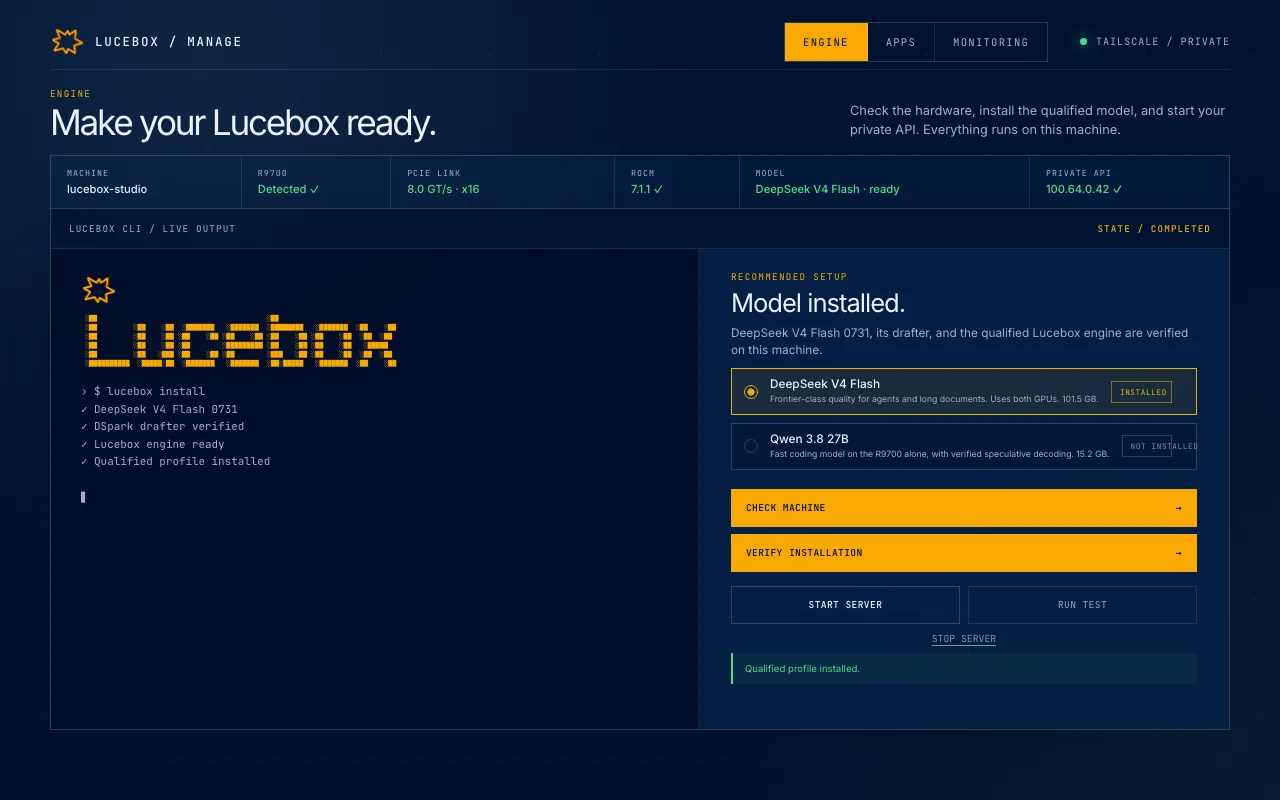
Task: Click the machine name lucebox-studio
Action: 107,189
